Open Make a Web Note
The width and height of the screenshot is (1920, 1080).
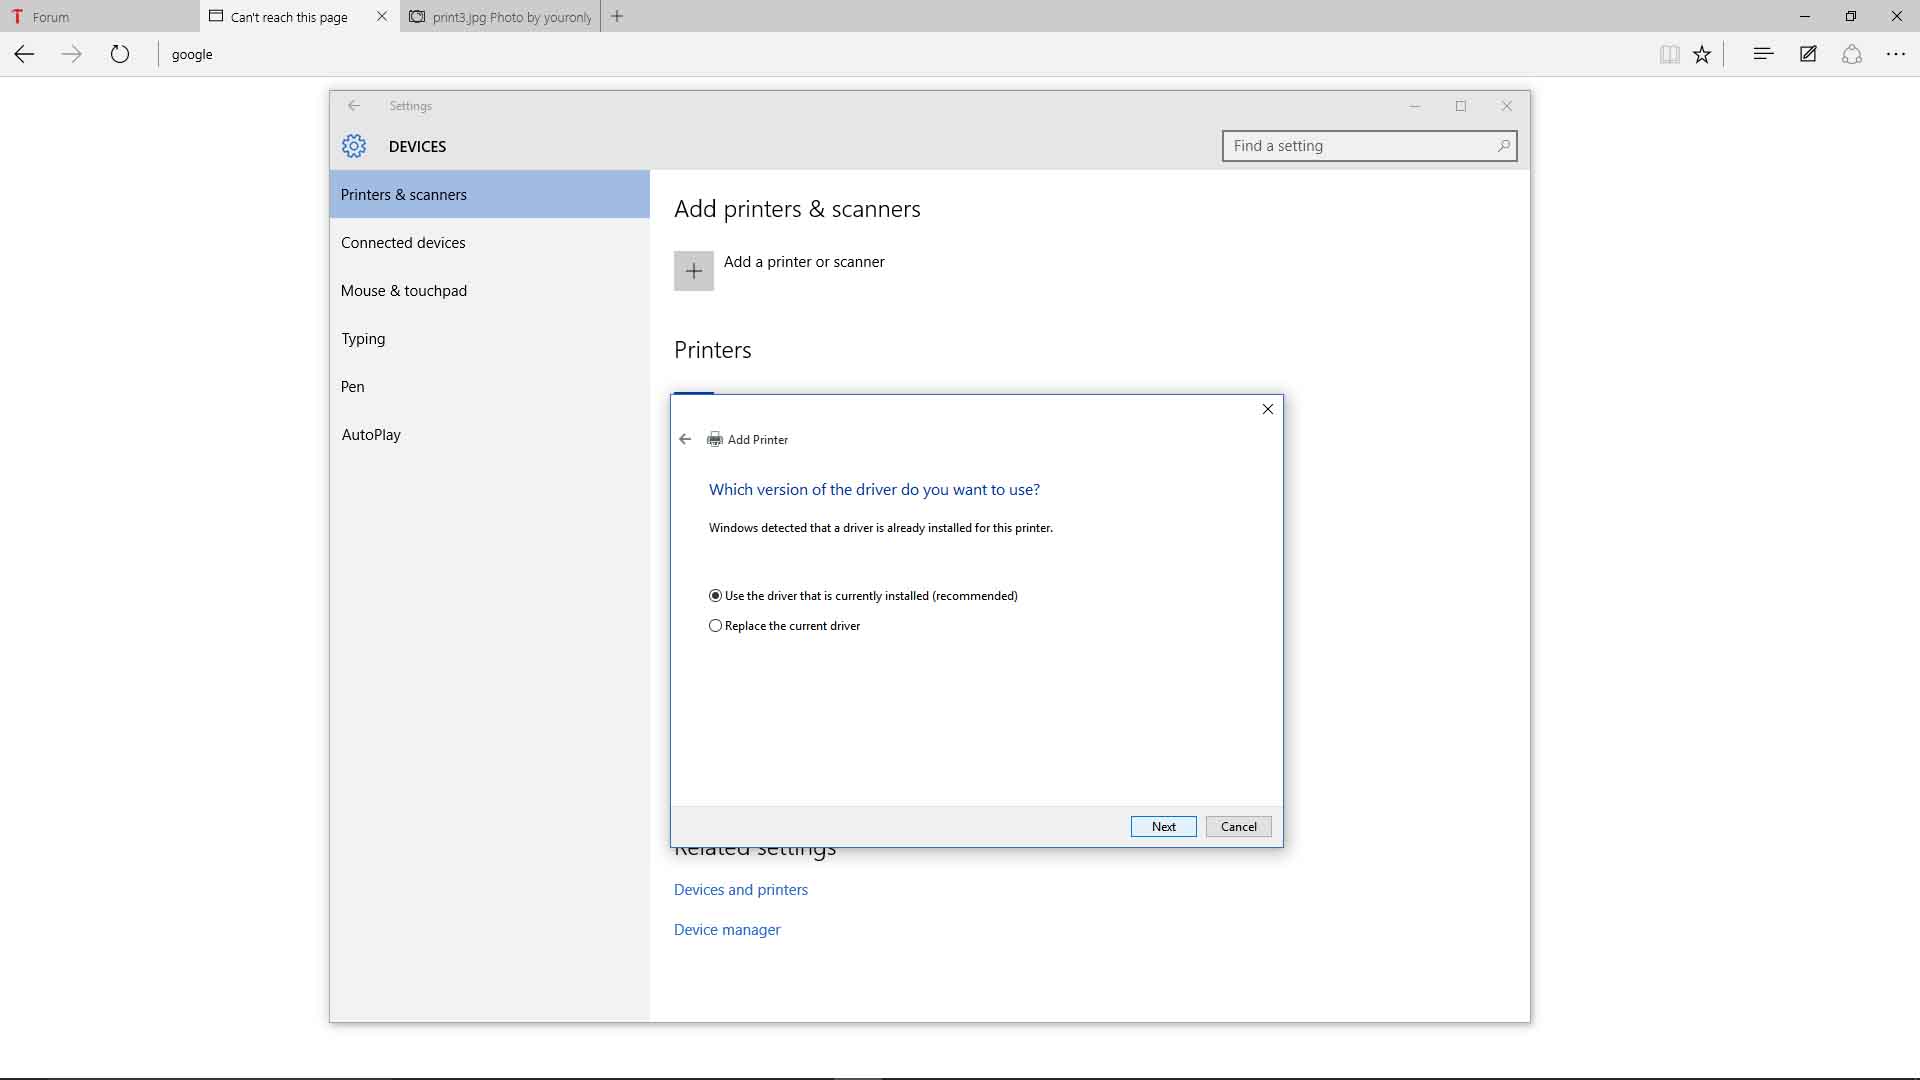(1807, 54)
